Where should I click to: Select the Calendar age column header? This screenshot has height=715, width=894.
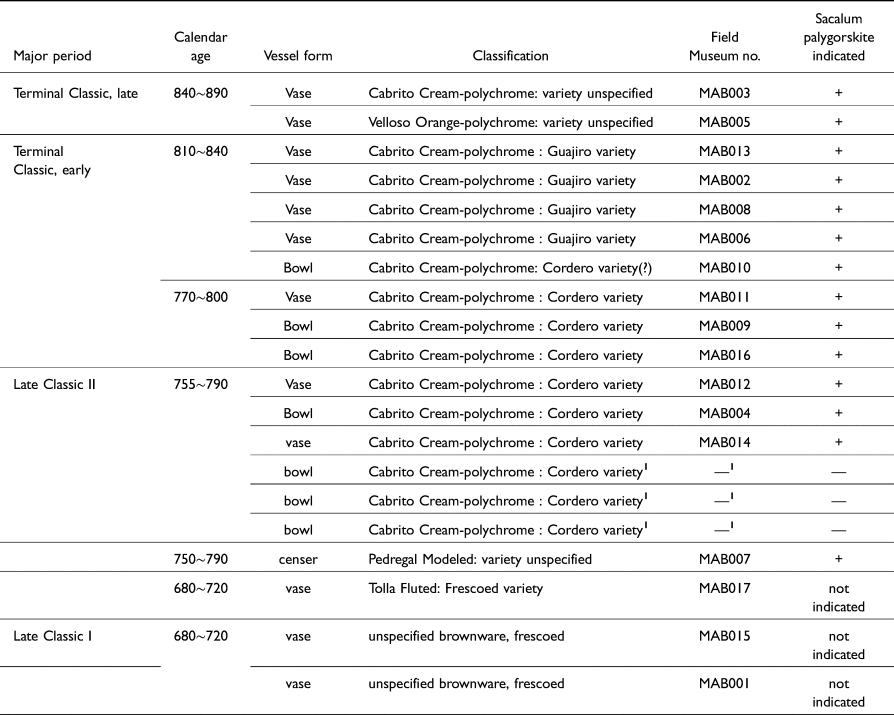pos(200,47)
